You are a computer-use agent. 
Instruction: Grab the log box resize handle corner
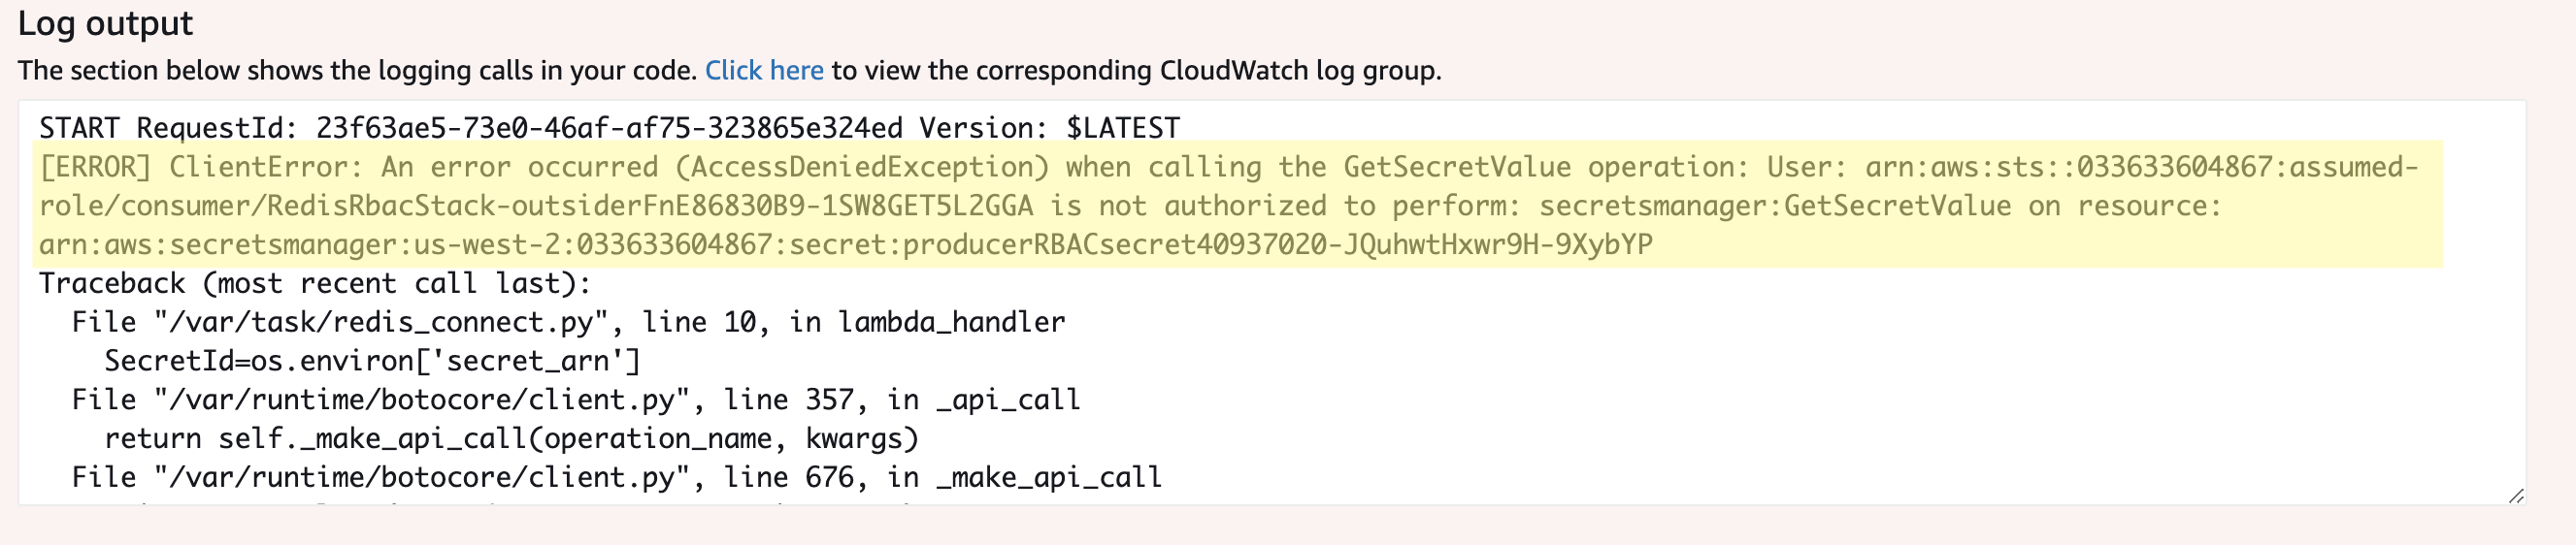pos(2516,496)
